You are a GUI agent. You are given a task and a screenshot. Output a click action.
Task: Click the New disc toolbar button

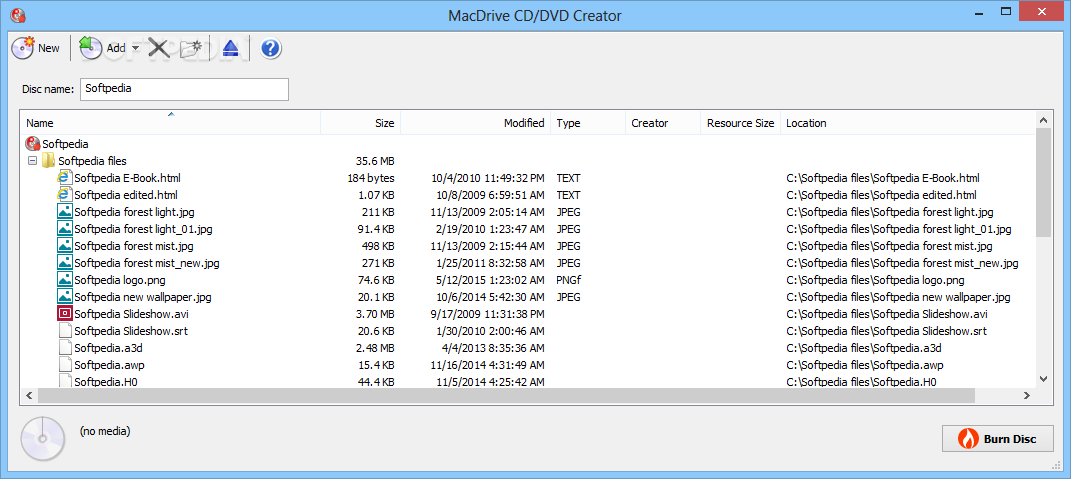point(36,48)
